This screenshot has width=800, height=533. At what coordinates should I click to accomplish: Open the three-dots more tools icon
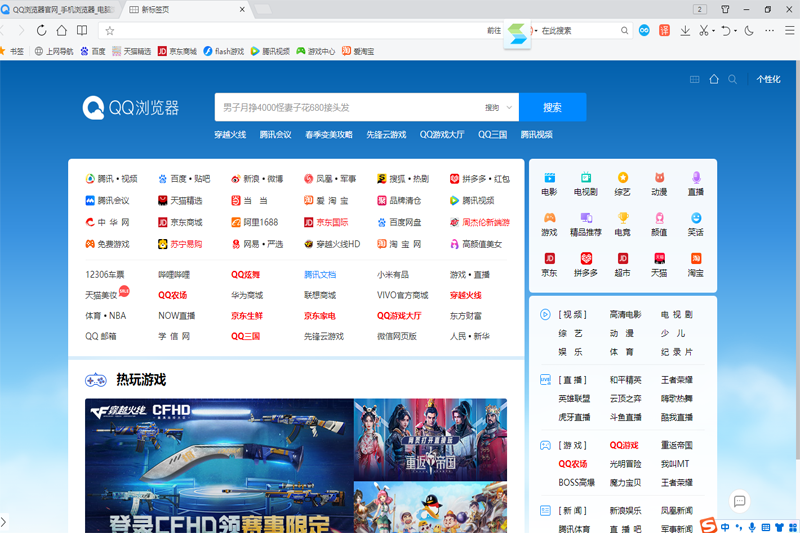pos(769,31)
